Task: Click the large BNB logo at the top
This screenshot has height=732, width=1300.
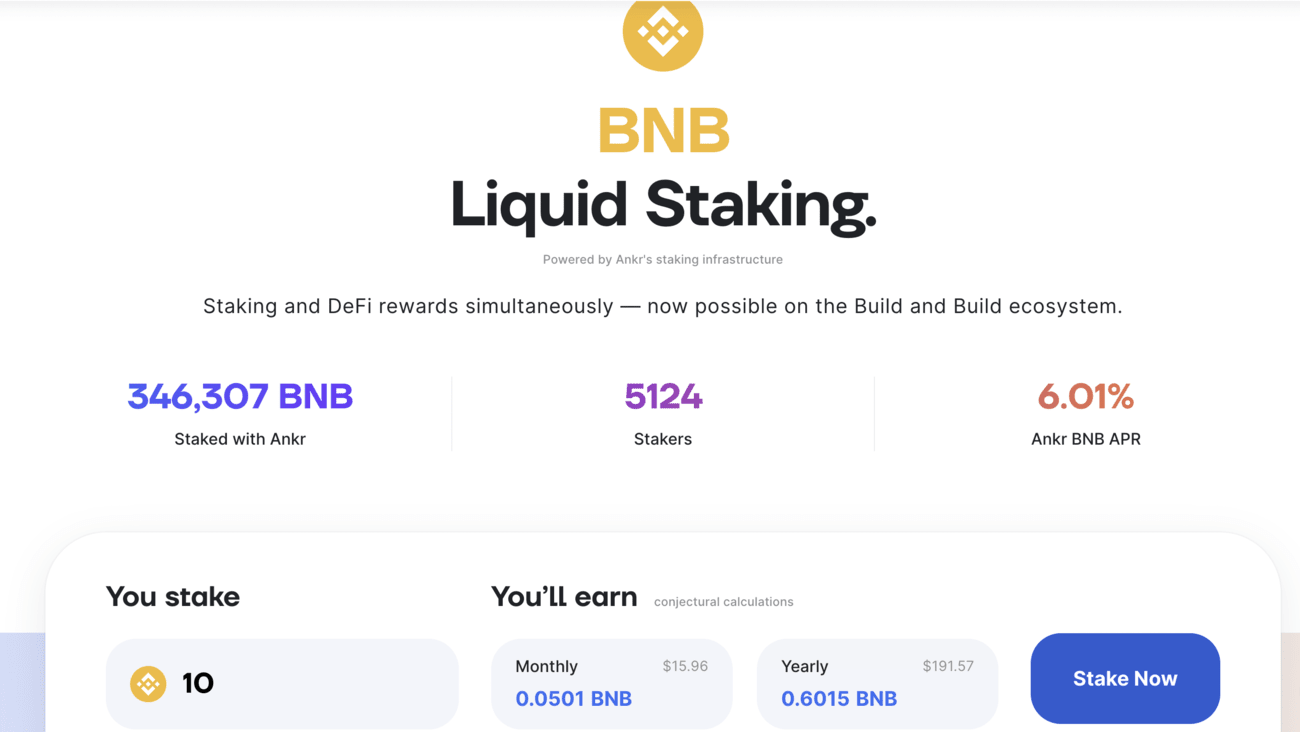Action: [x=663, y=31]
